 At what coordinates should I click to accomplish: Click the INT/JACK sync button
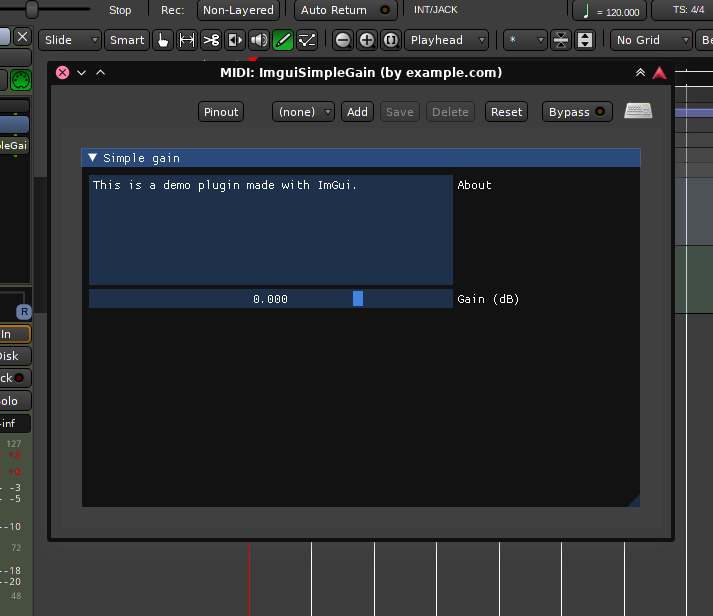click(x=436, y=10)
